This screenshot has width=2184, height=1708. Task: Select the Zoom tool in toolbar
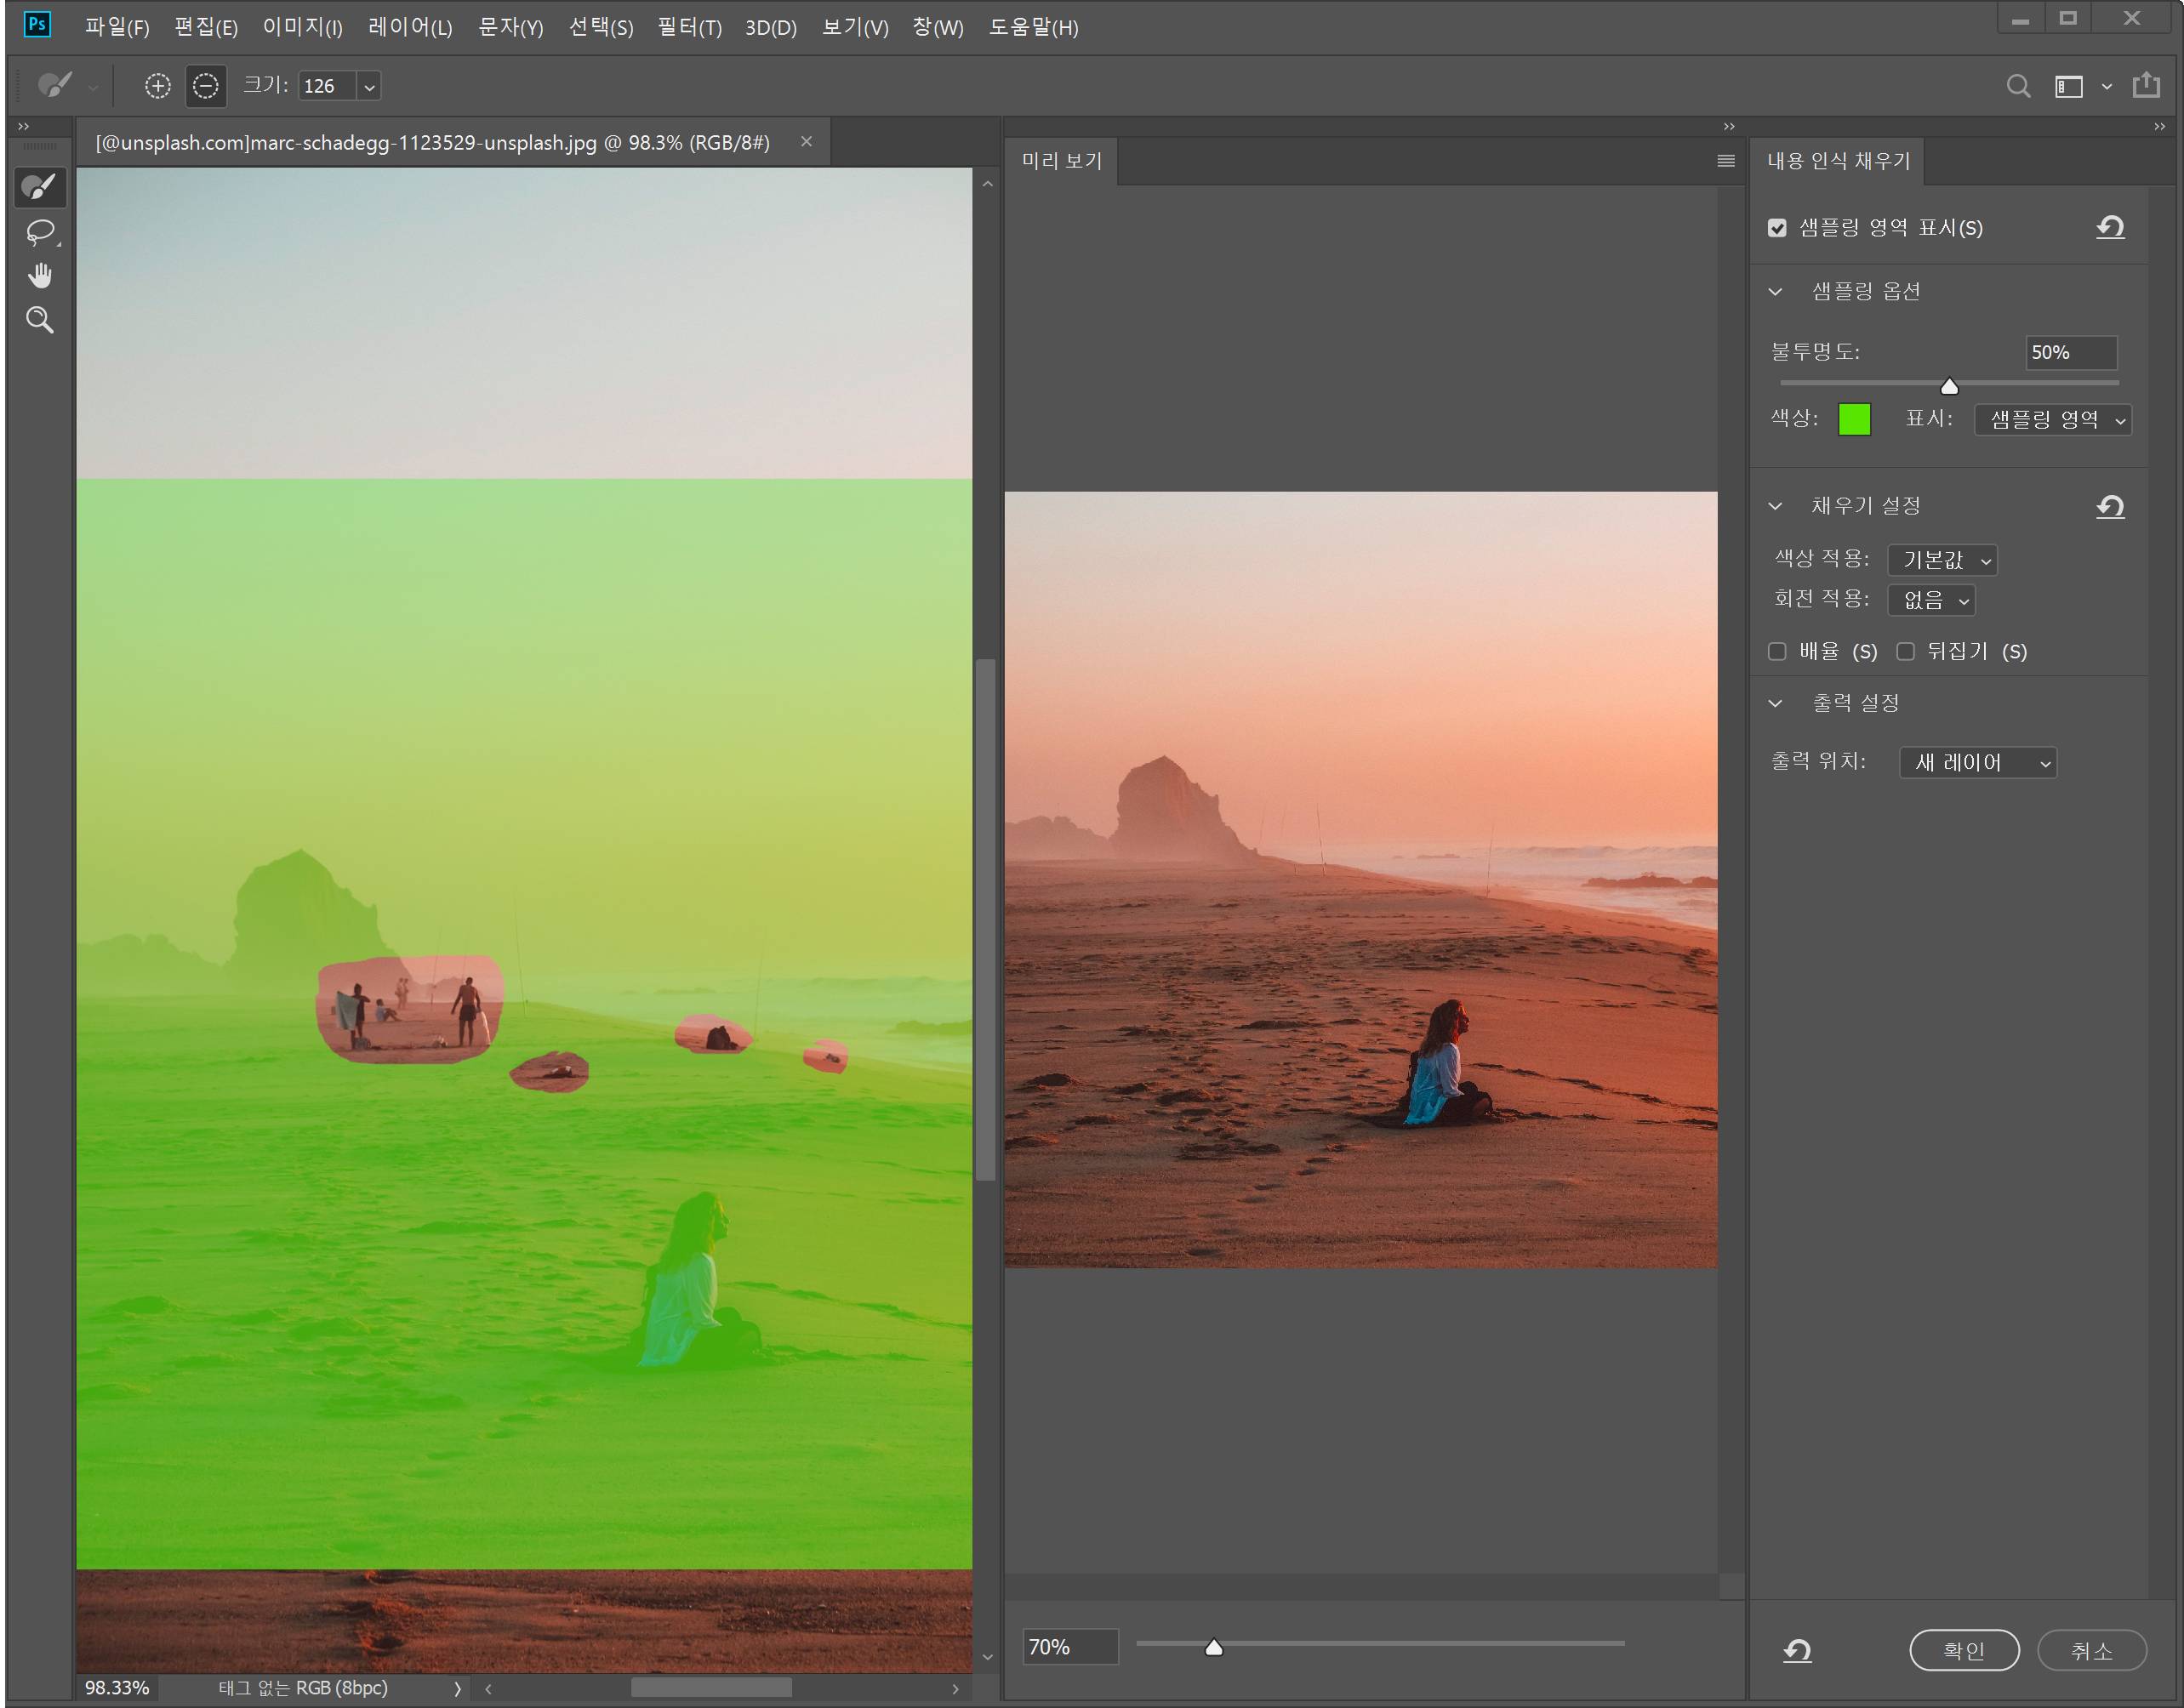coord(40,320)
